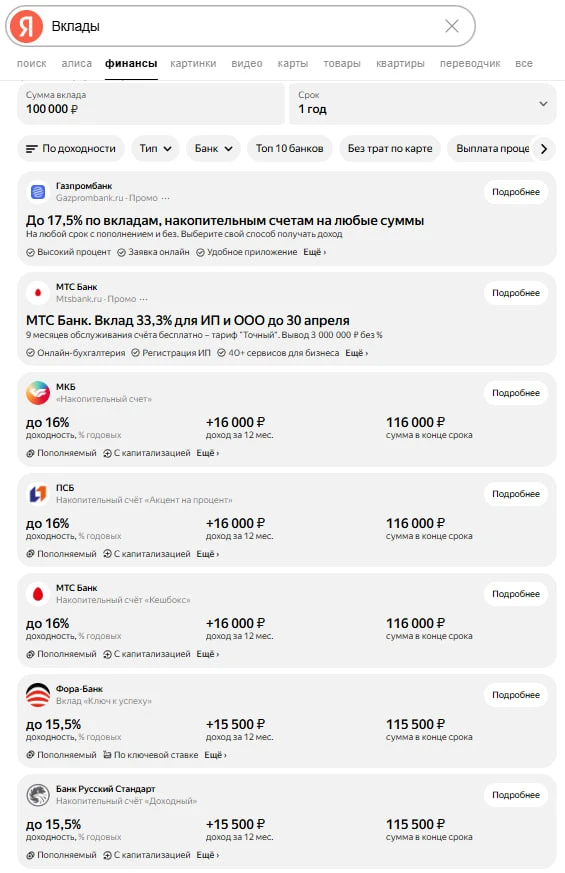The image size is (565, 873).
Task: Click the ПСБ bank logo
Action: pyautogui.click(x=38, y=494)
